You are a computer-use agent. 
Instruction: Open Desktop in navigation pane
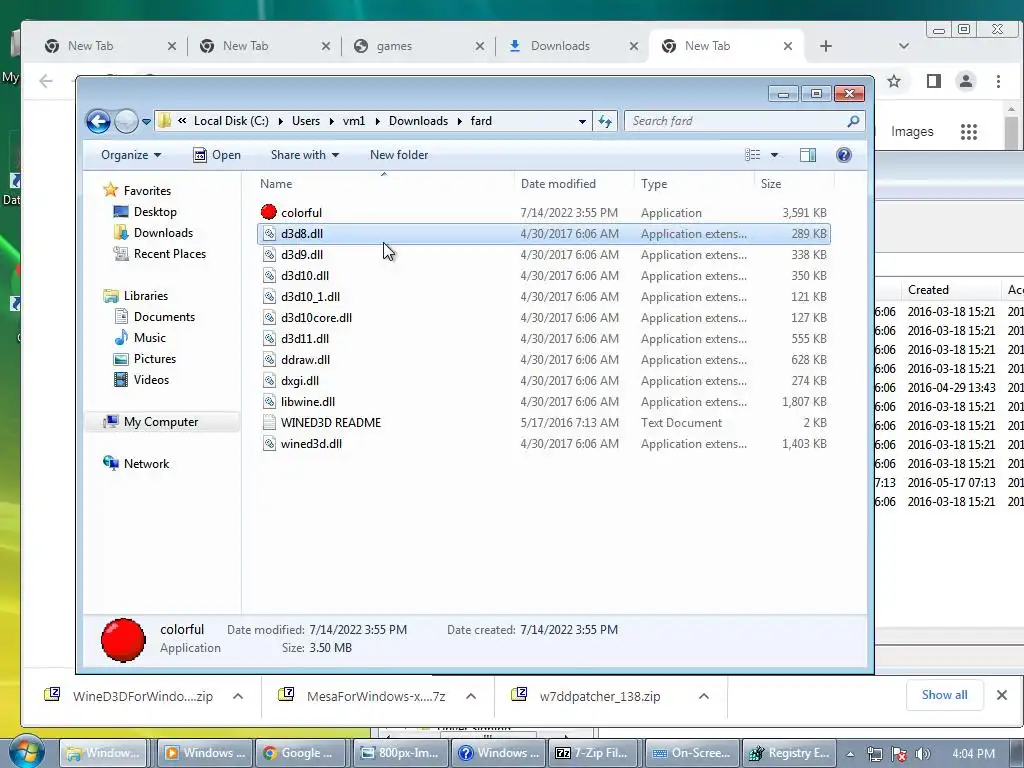155,212
